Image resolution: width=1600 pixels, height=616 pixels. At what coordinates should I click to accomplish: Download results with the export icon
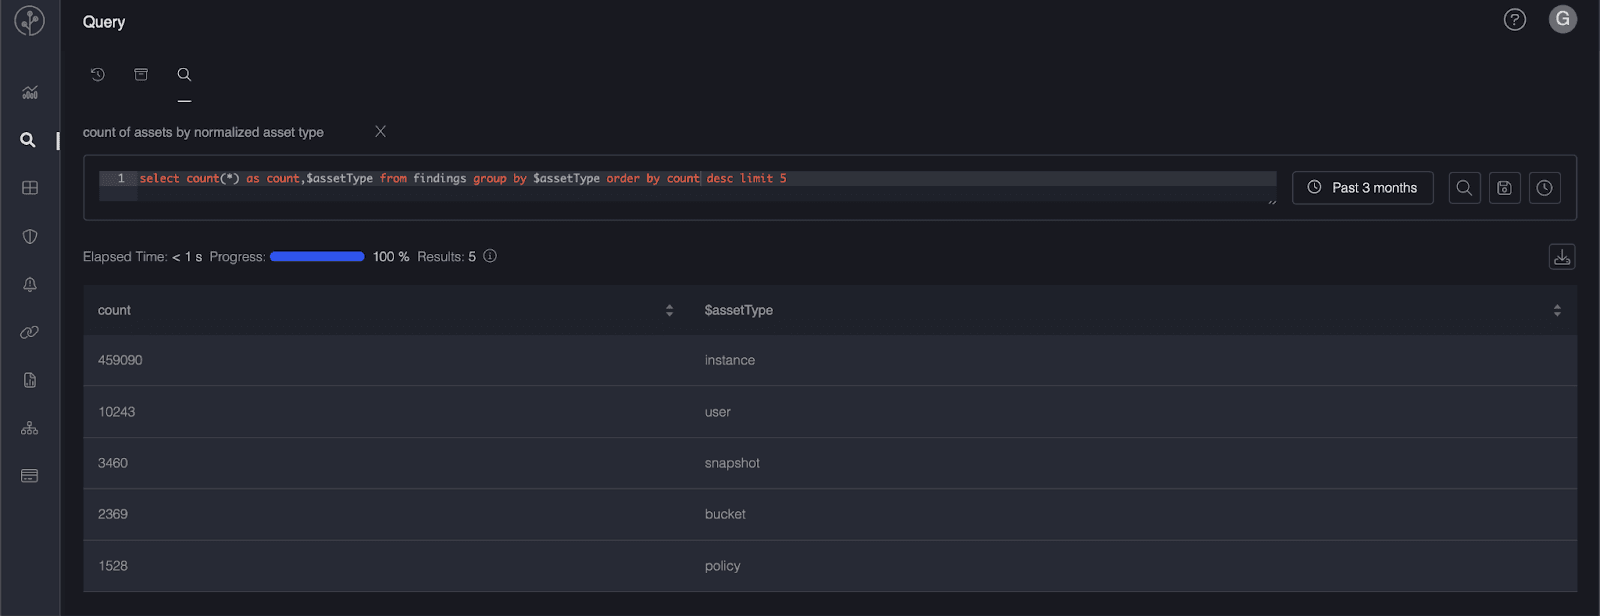pos(1562,257)
